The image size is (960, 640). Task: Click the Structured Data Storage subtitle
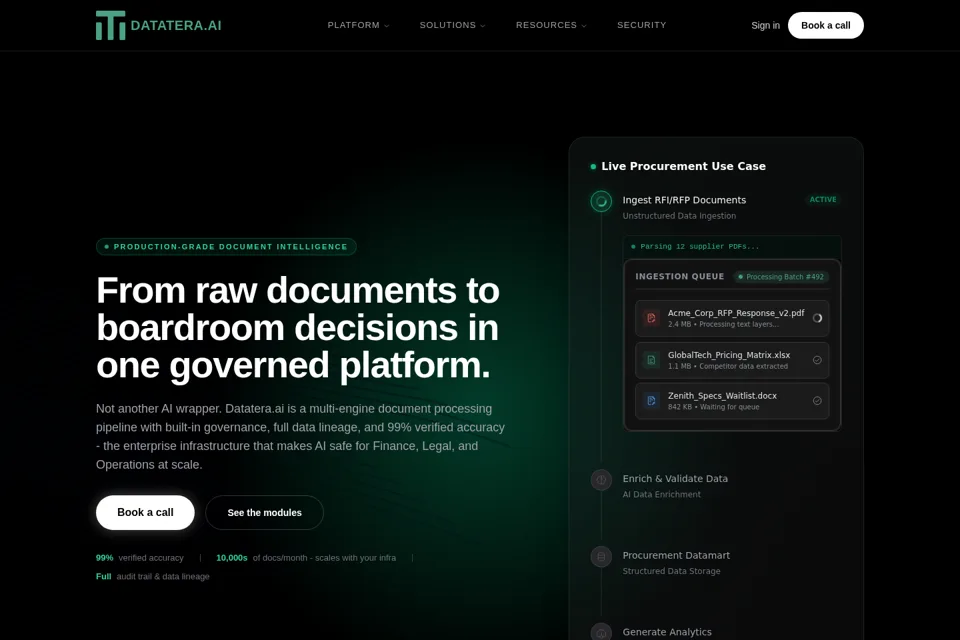[x=671, y=571]
